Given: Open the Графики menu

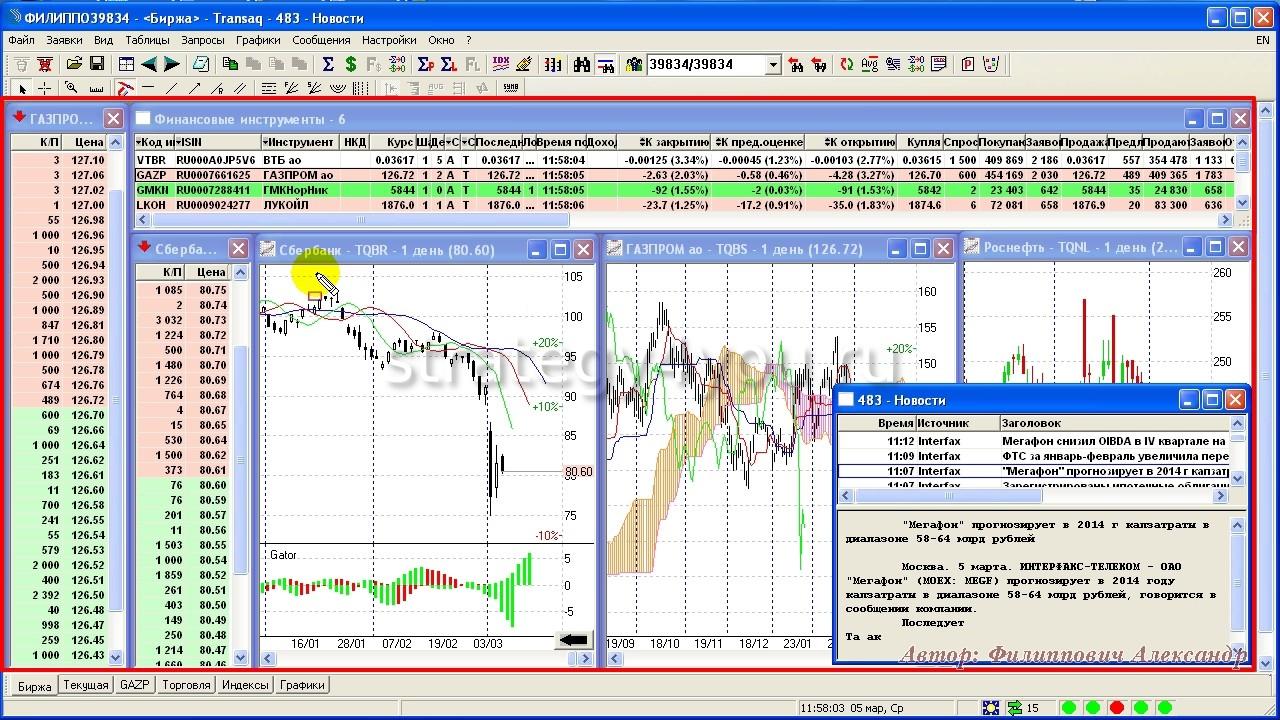Looking at the screenshot, I should tap(258, 40).
